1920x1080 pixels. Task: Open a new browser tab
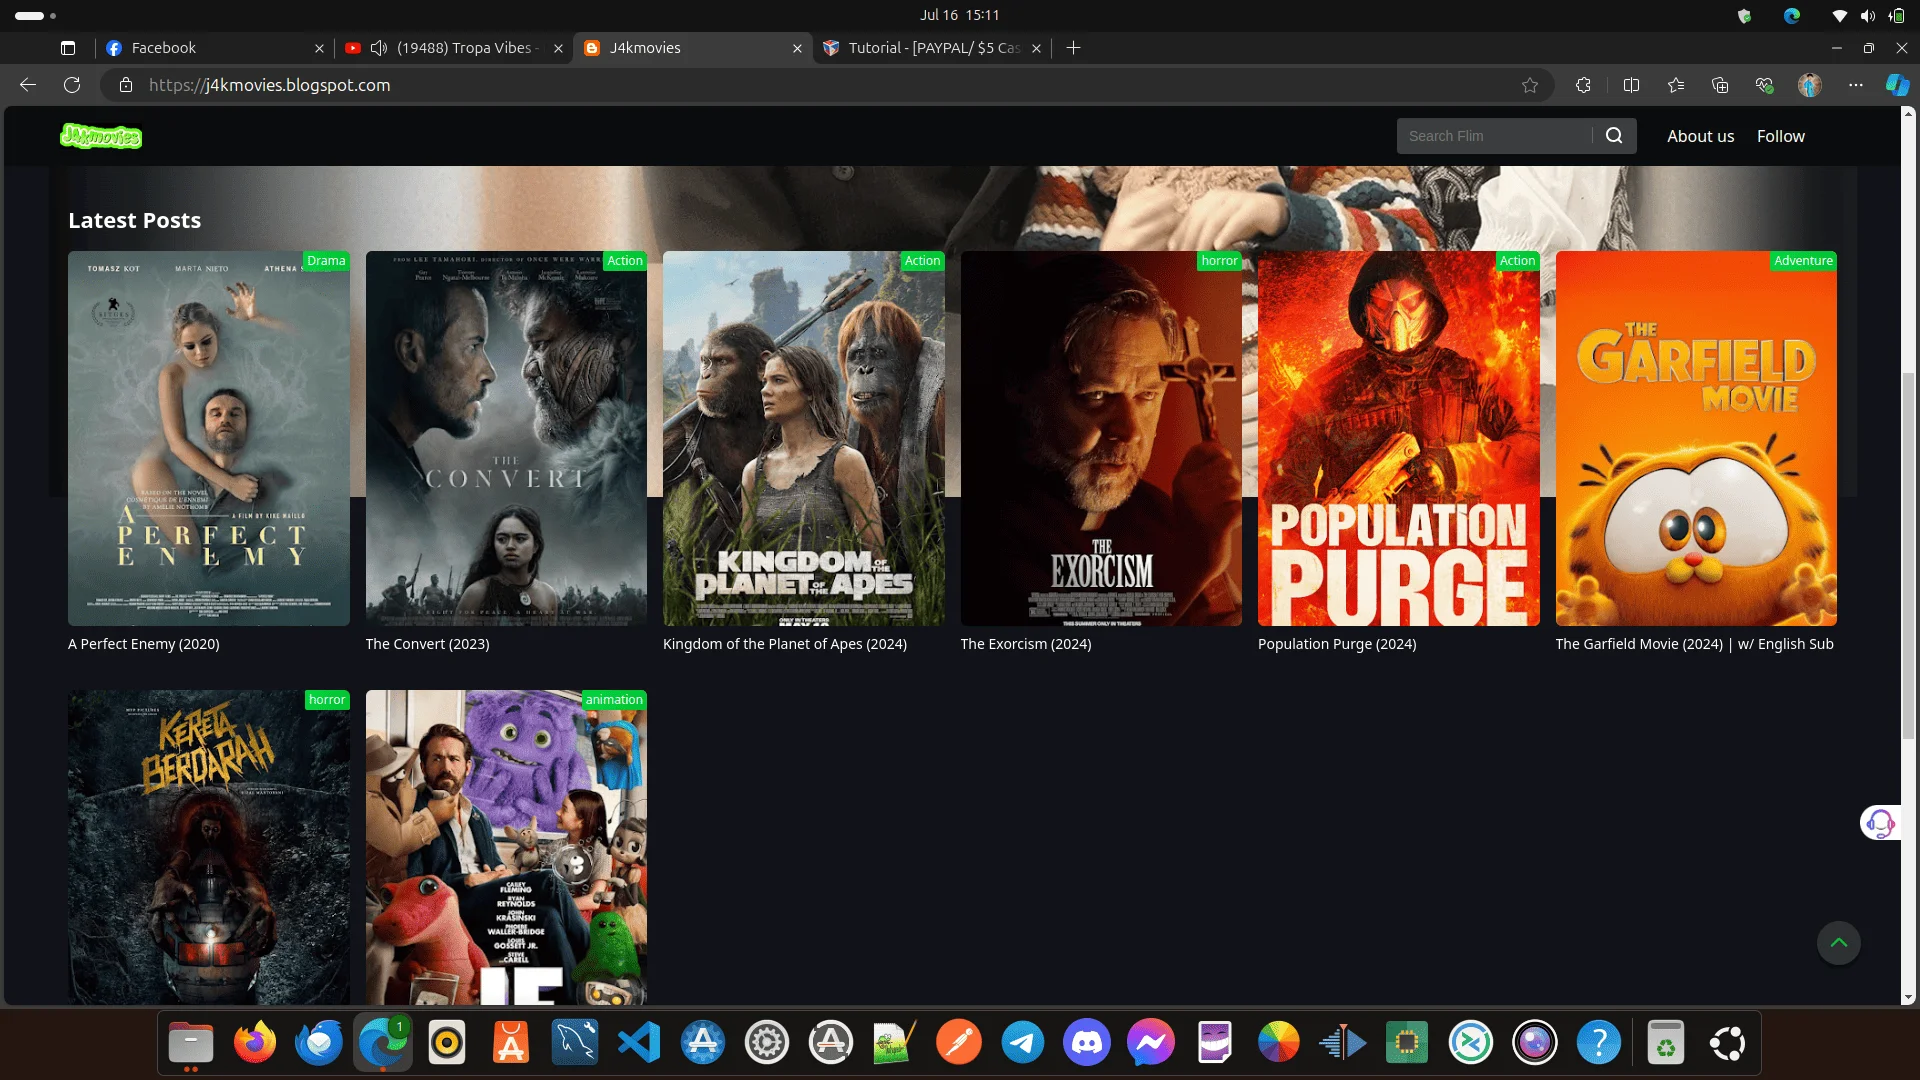tap(1074, 48)
